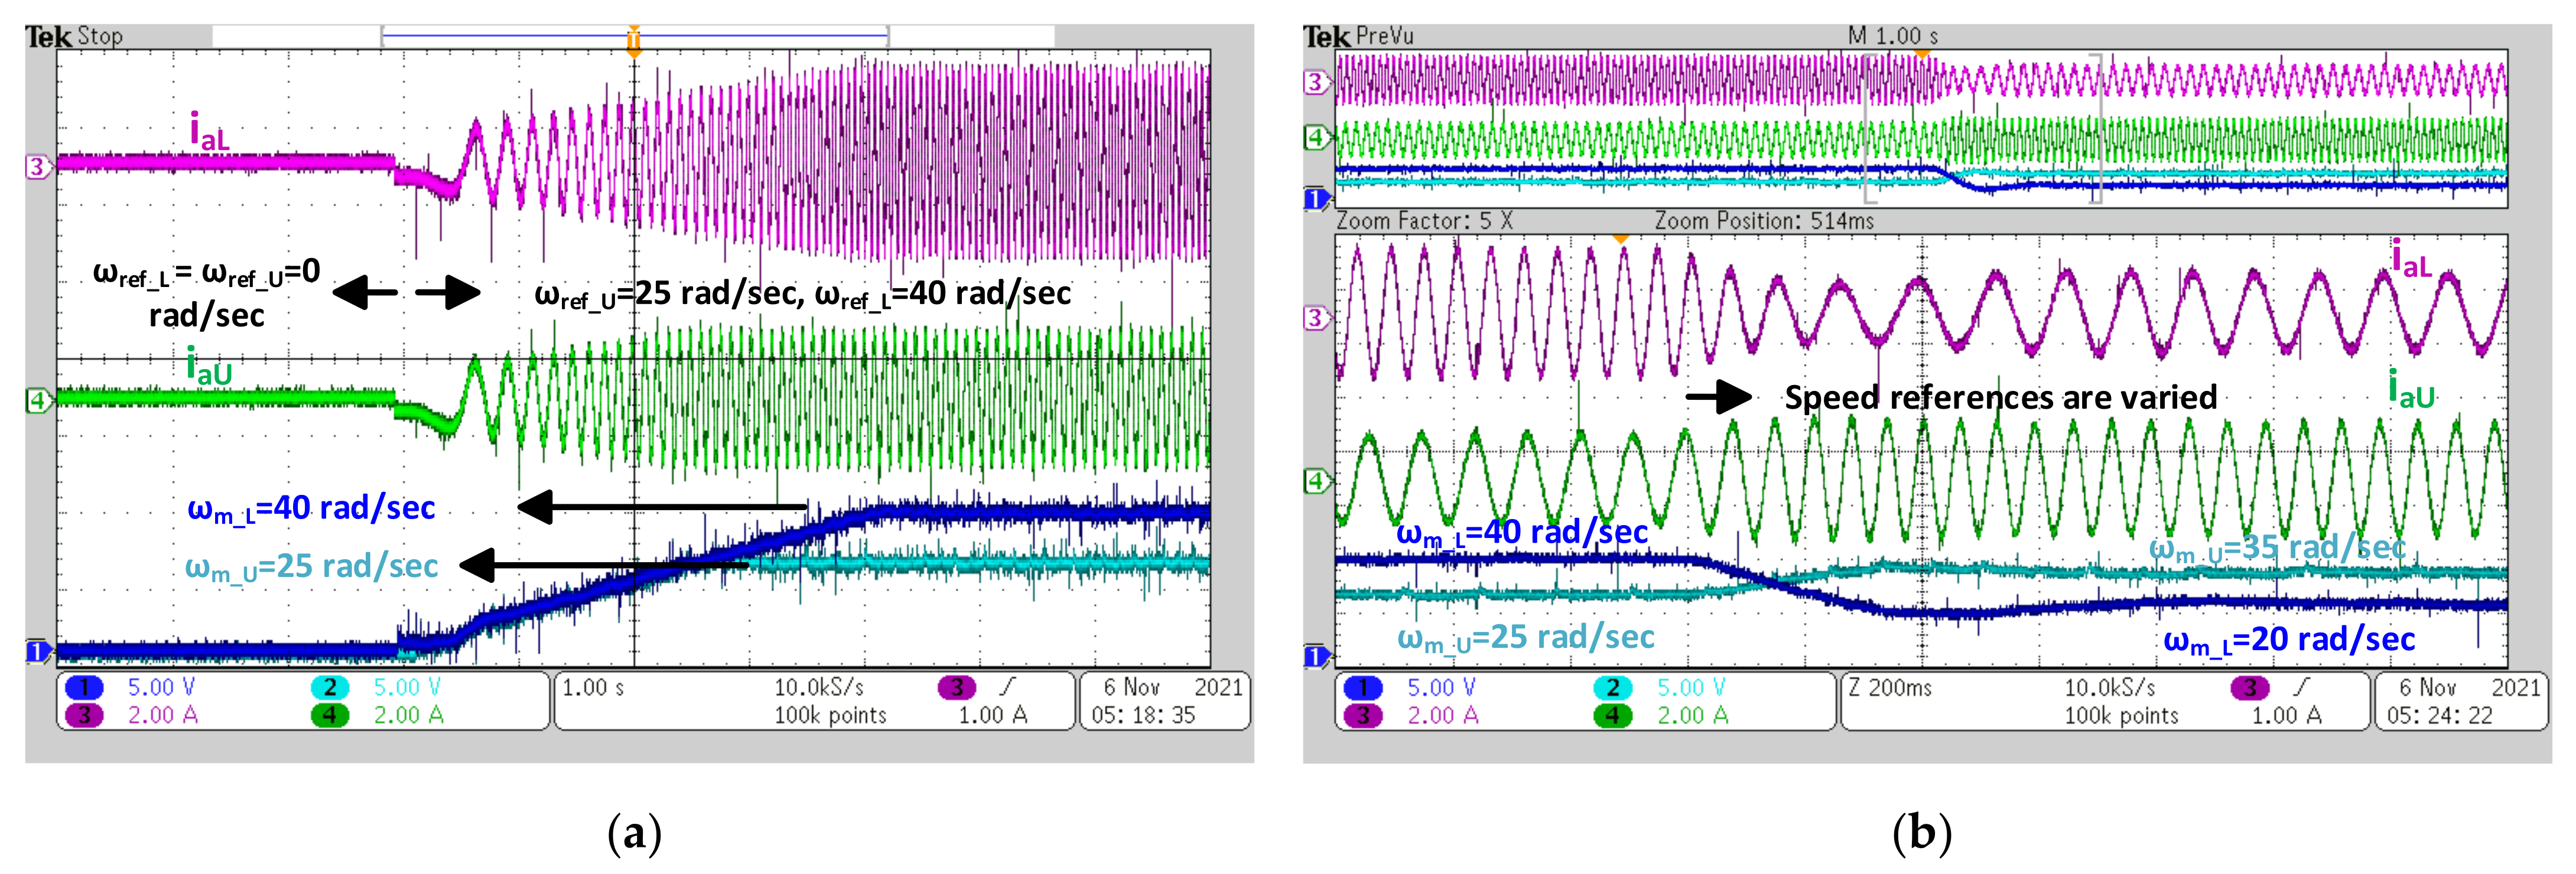Click channel 1 marker in right overview strip
This screenshot has height=874, width=2576.
(x=1316, y=198)
